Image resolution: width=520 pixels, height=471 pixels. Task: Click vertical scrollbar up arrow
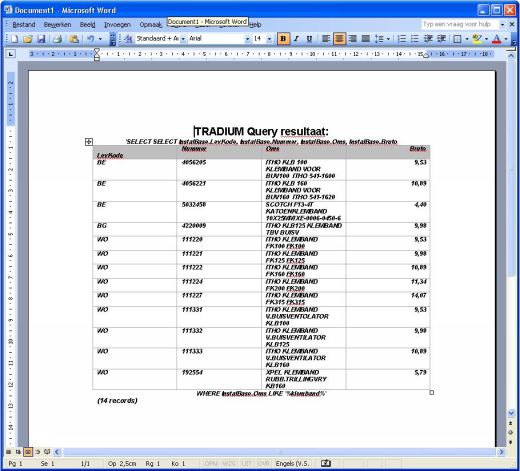(511, 56)
